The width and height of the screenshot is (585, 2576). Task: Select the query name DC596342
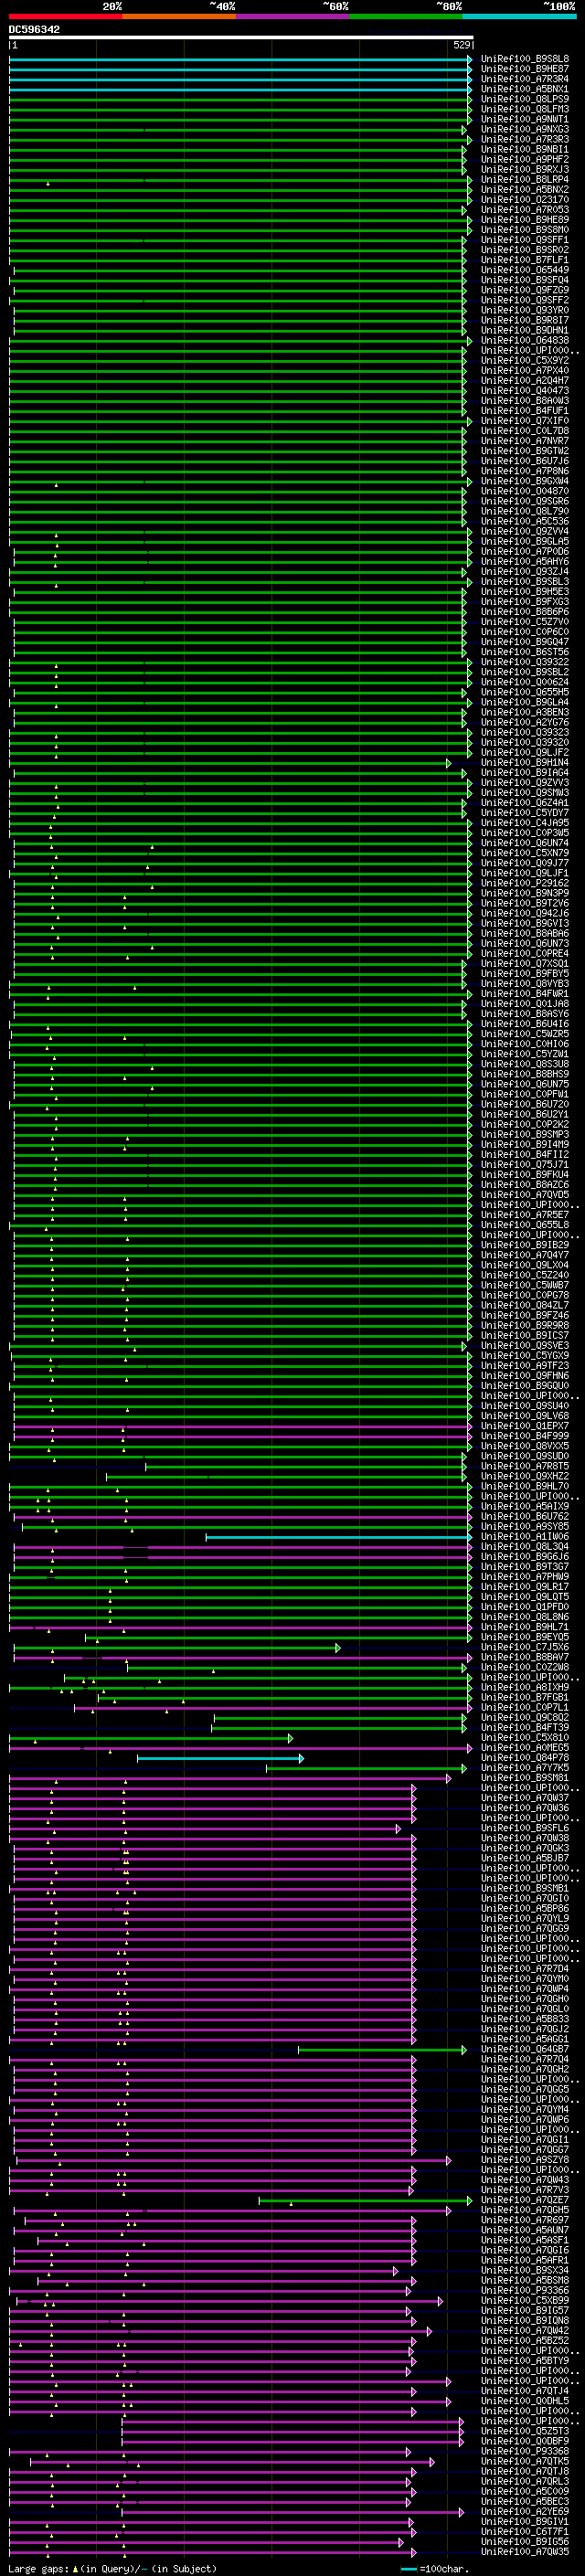(x=34, y=29)
